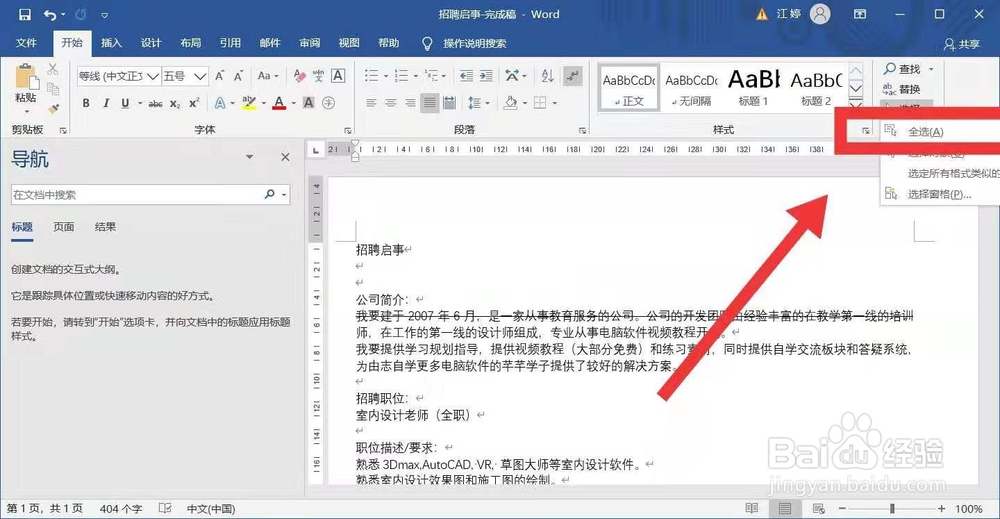Click the Format Painter brush icon
1000x519 pixels.
point(54,109)
